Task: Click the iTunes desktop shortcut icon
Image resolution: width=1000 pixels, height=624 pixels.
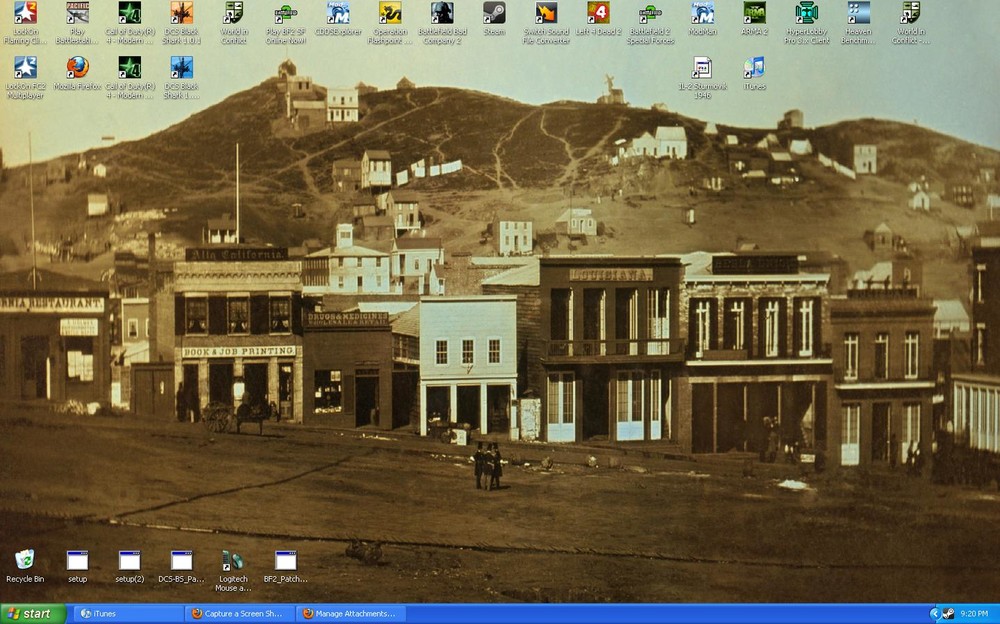Action: click(754, 68)
